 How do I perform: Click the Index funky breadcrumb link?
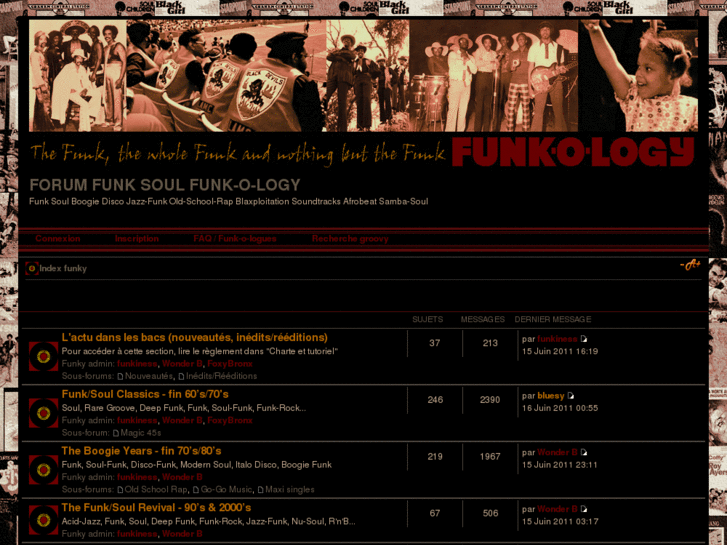click(63, 269)
